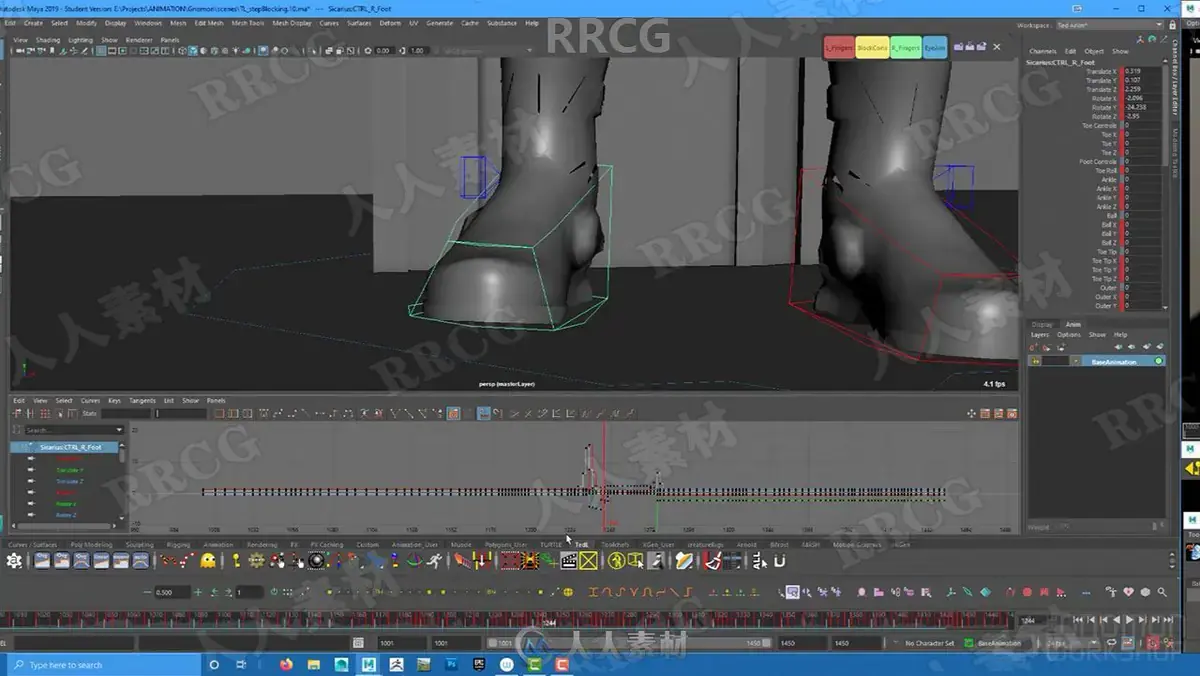
Task: Click the running figure icon on the shelf
Action: point(435,561)
